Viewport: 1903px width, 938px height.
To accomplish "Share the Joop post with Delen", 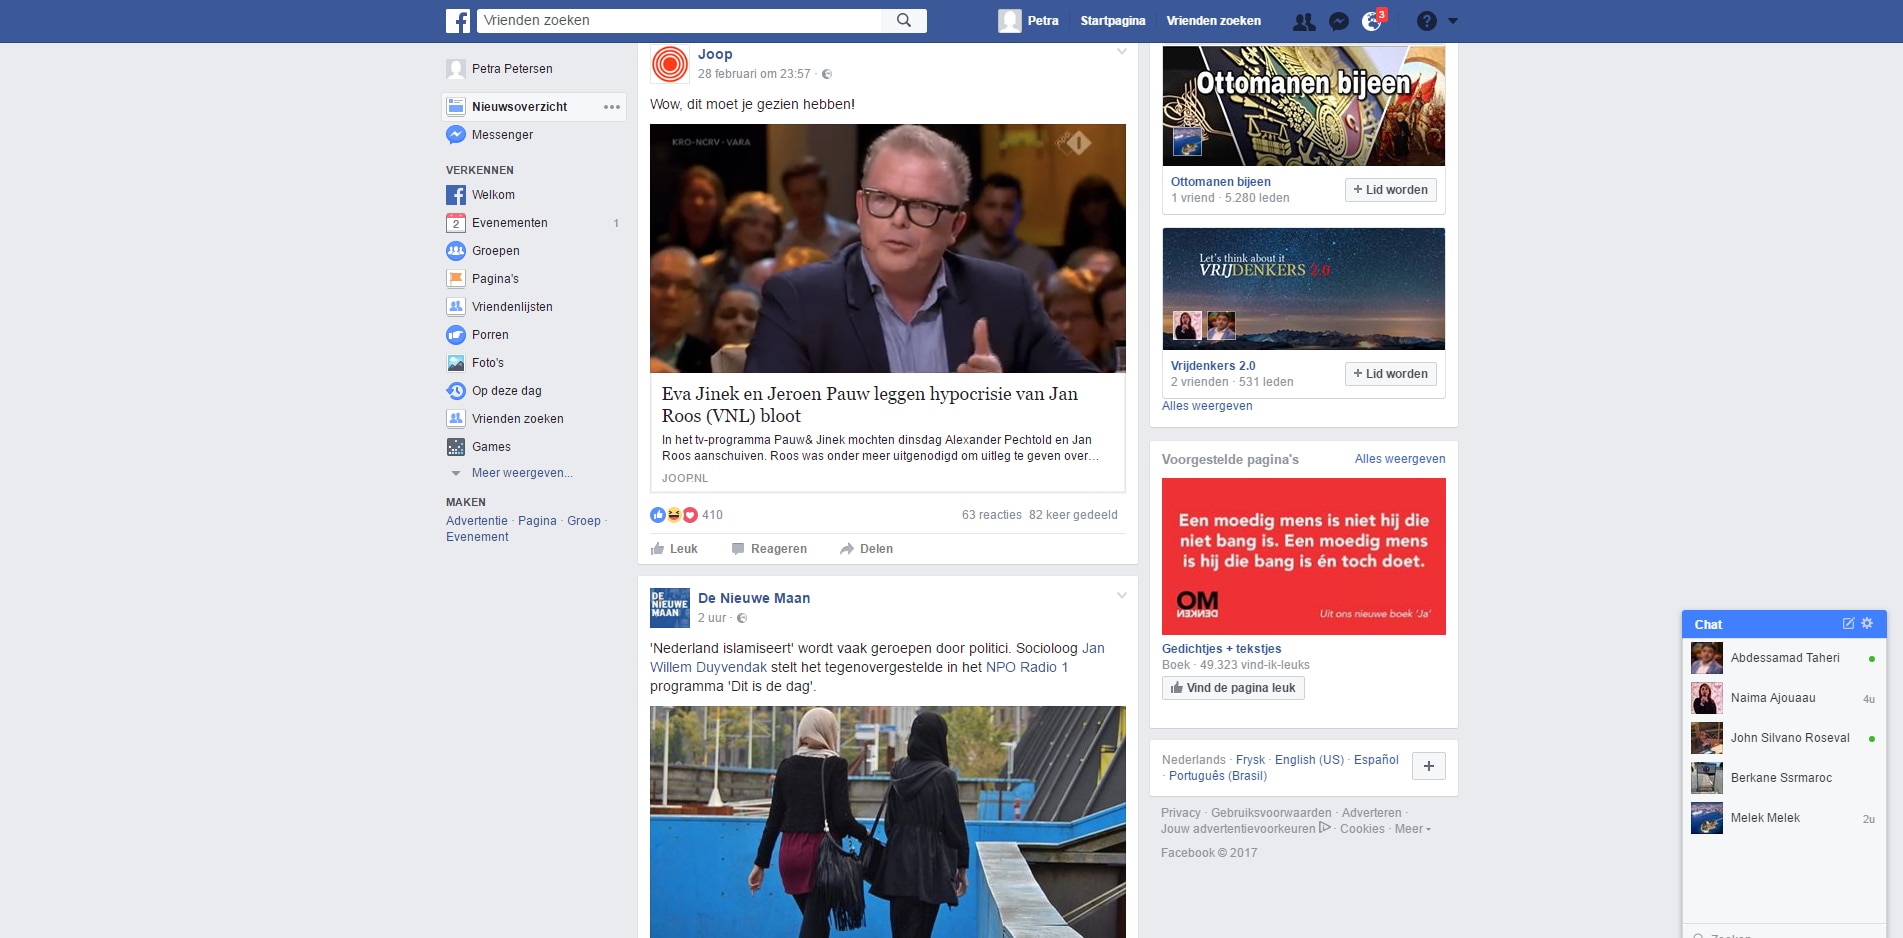I will click(x=866, y=549).
